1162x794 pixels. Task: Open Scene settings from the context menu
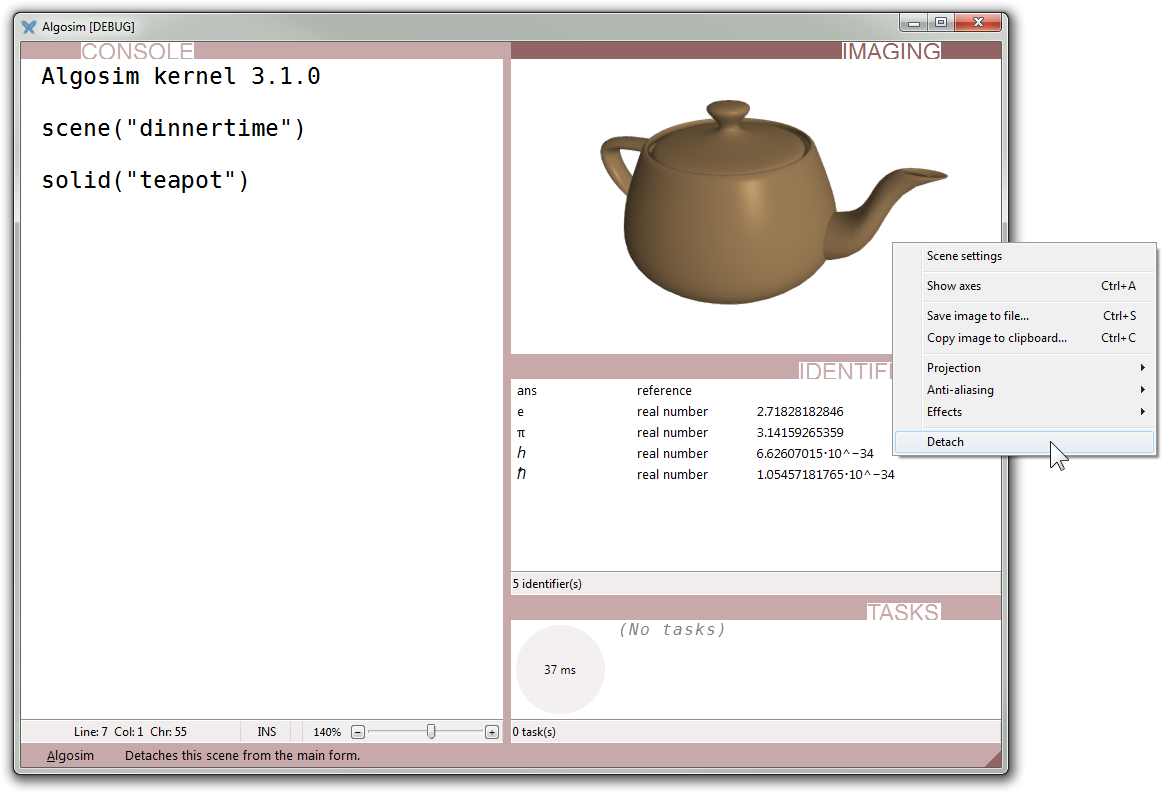pyautogui.click(x=964, y=256)
